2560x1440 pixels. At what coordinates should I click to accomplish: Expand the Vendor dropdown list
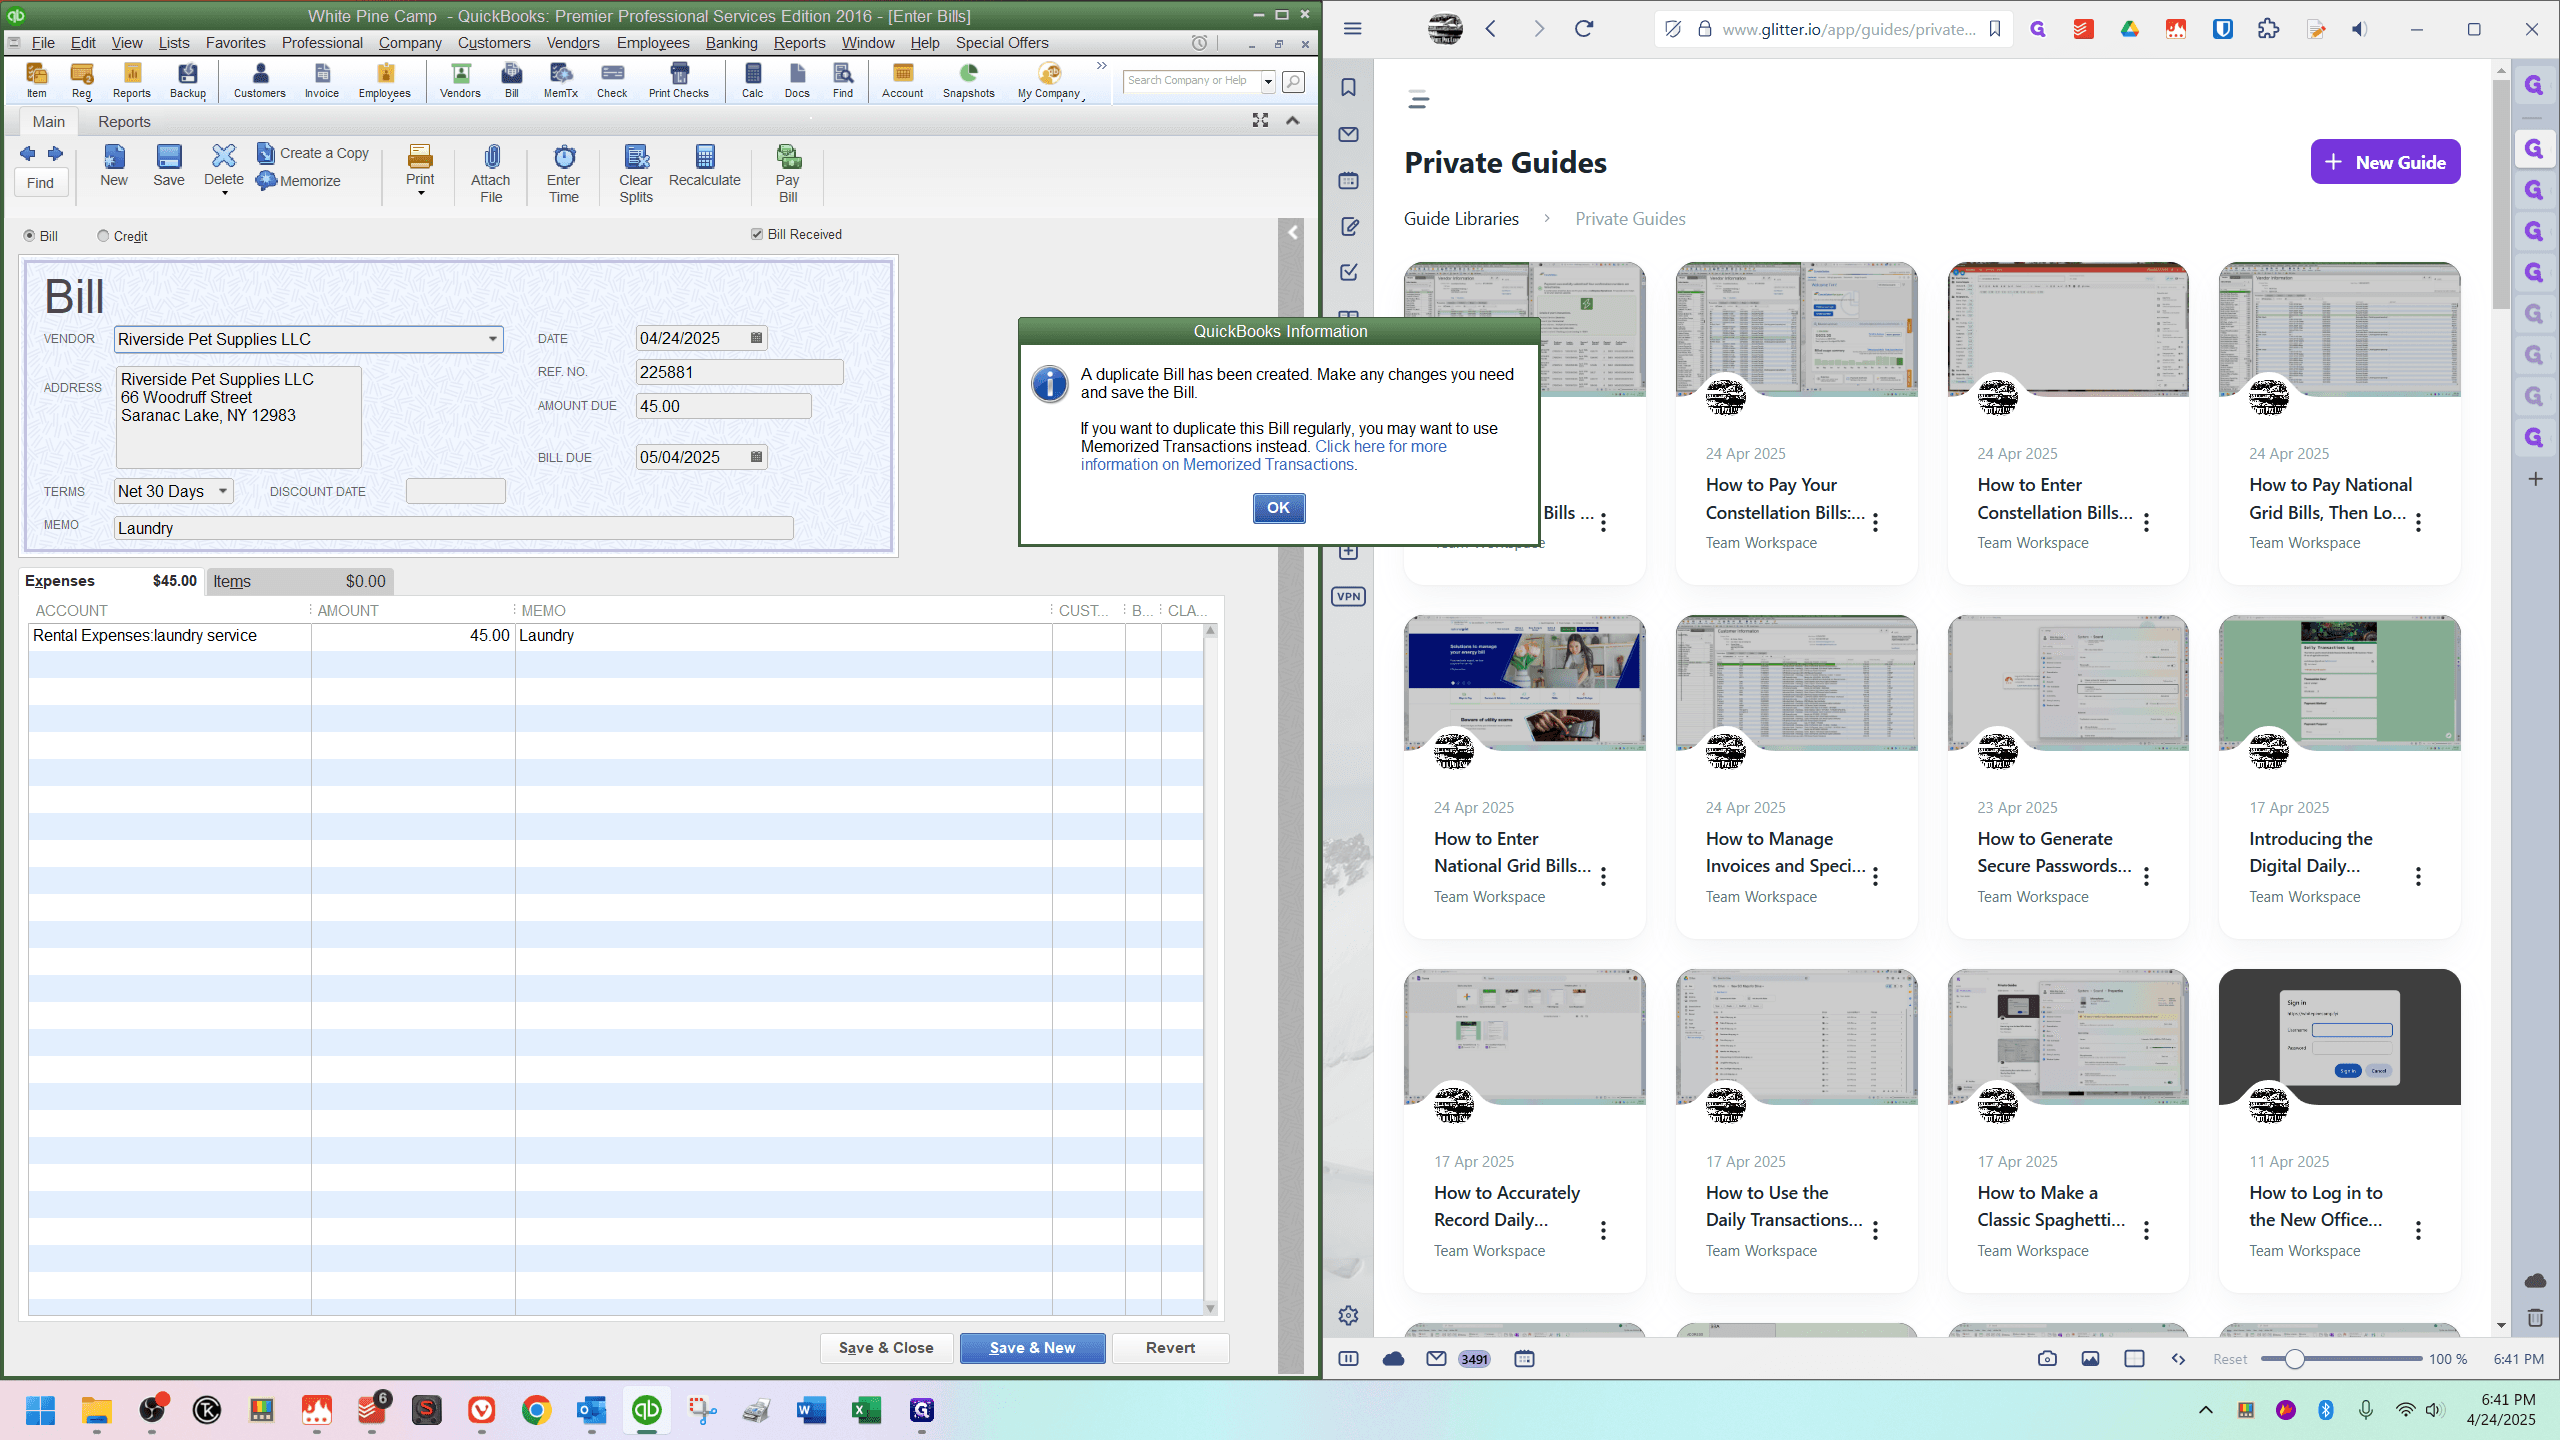pyautogui.click(x=493, y=339)
